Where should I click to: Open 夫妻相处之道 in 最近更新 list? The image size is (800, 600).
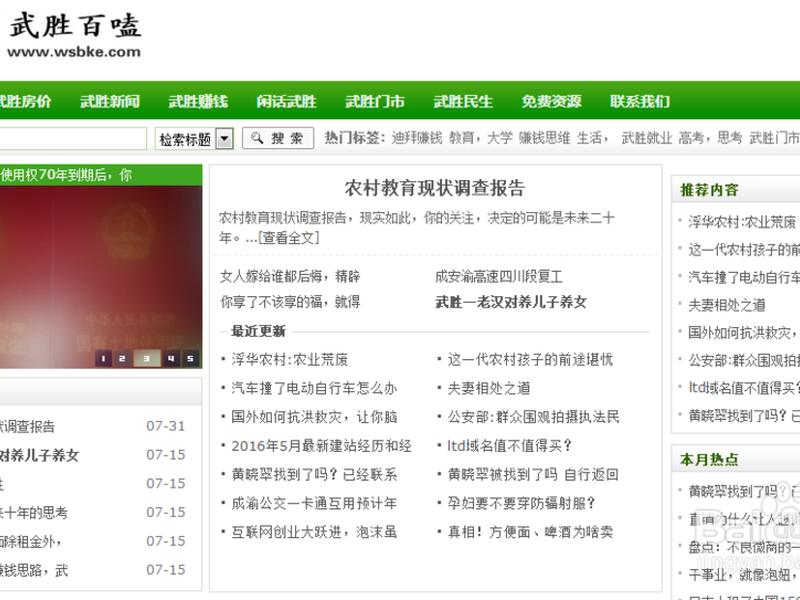point(489,388)
